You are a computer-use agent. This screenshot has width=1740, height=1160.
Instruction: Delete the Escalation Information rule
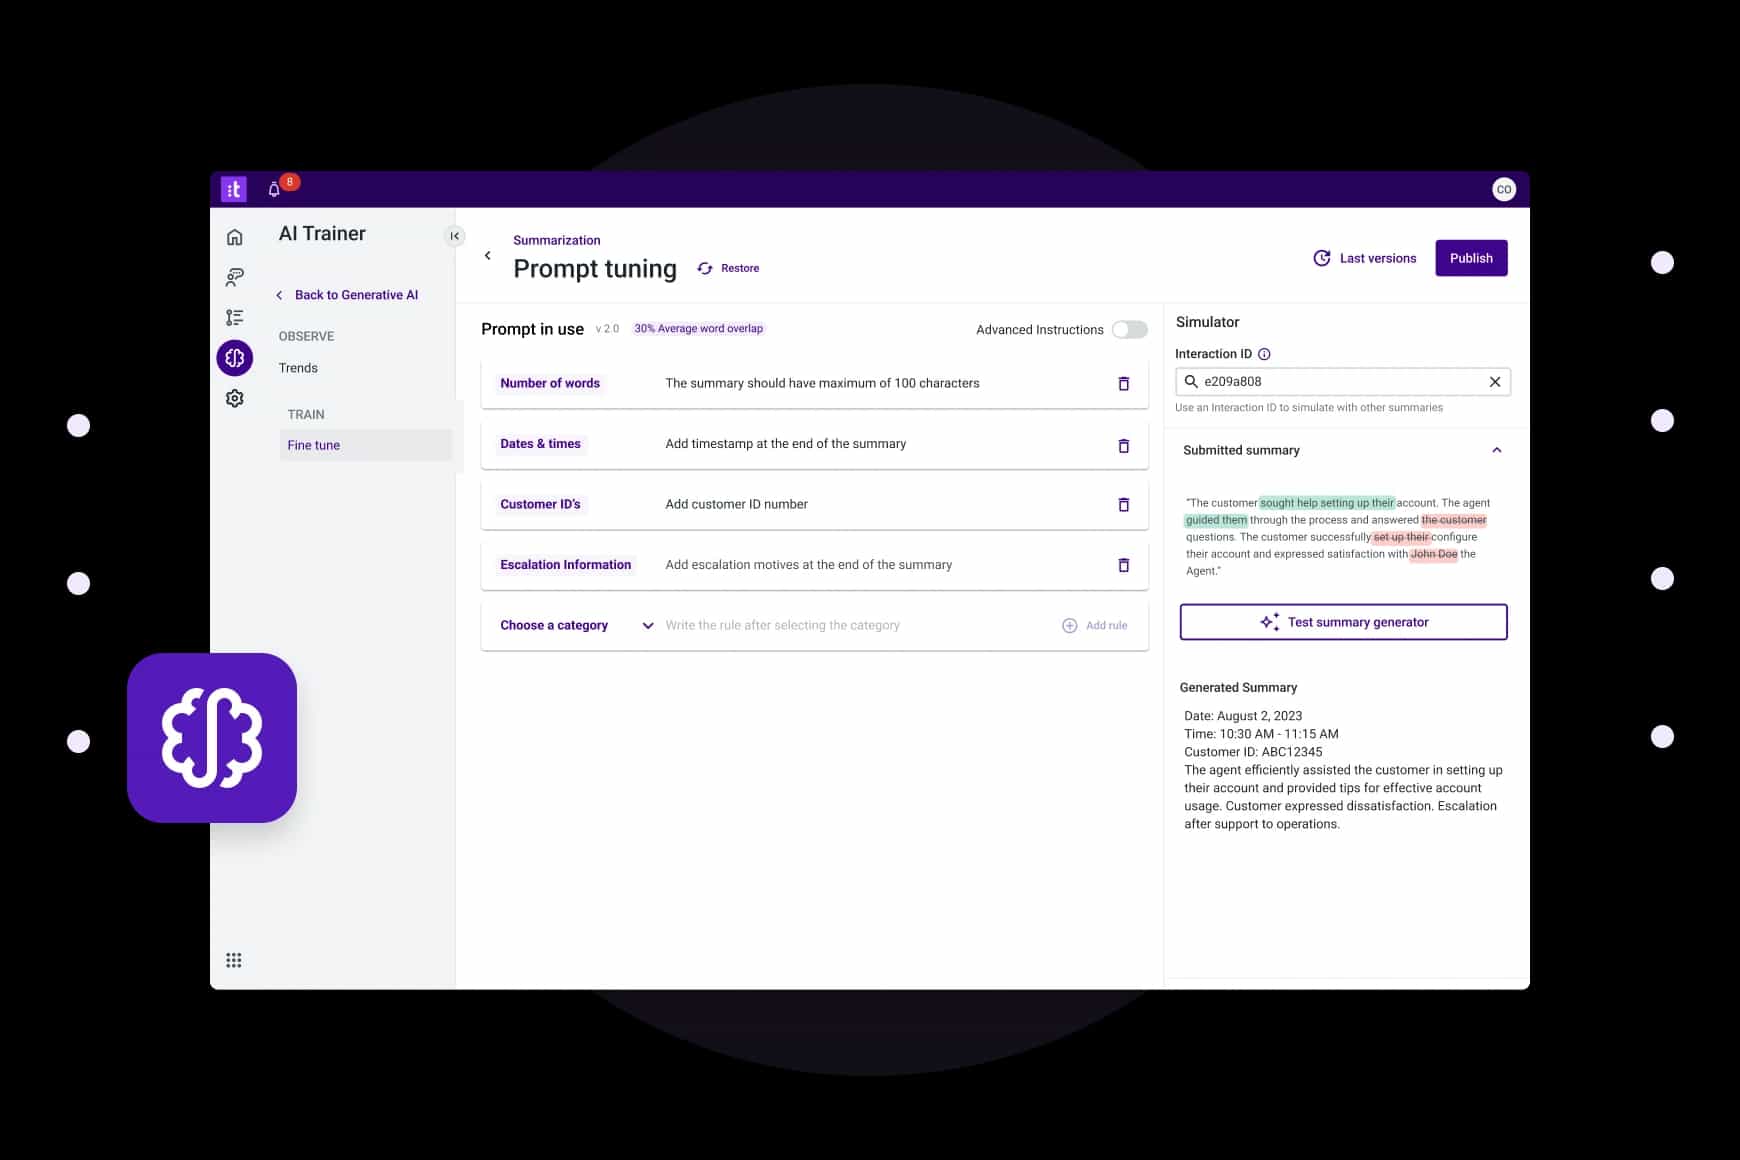[1123, 565]
